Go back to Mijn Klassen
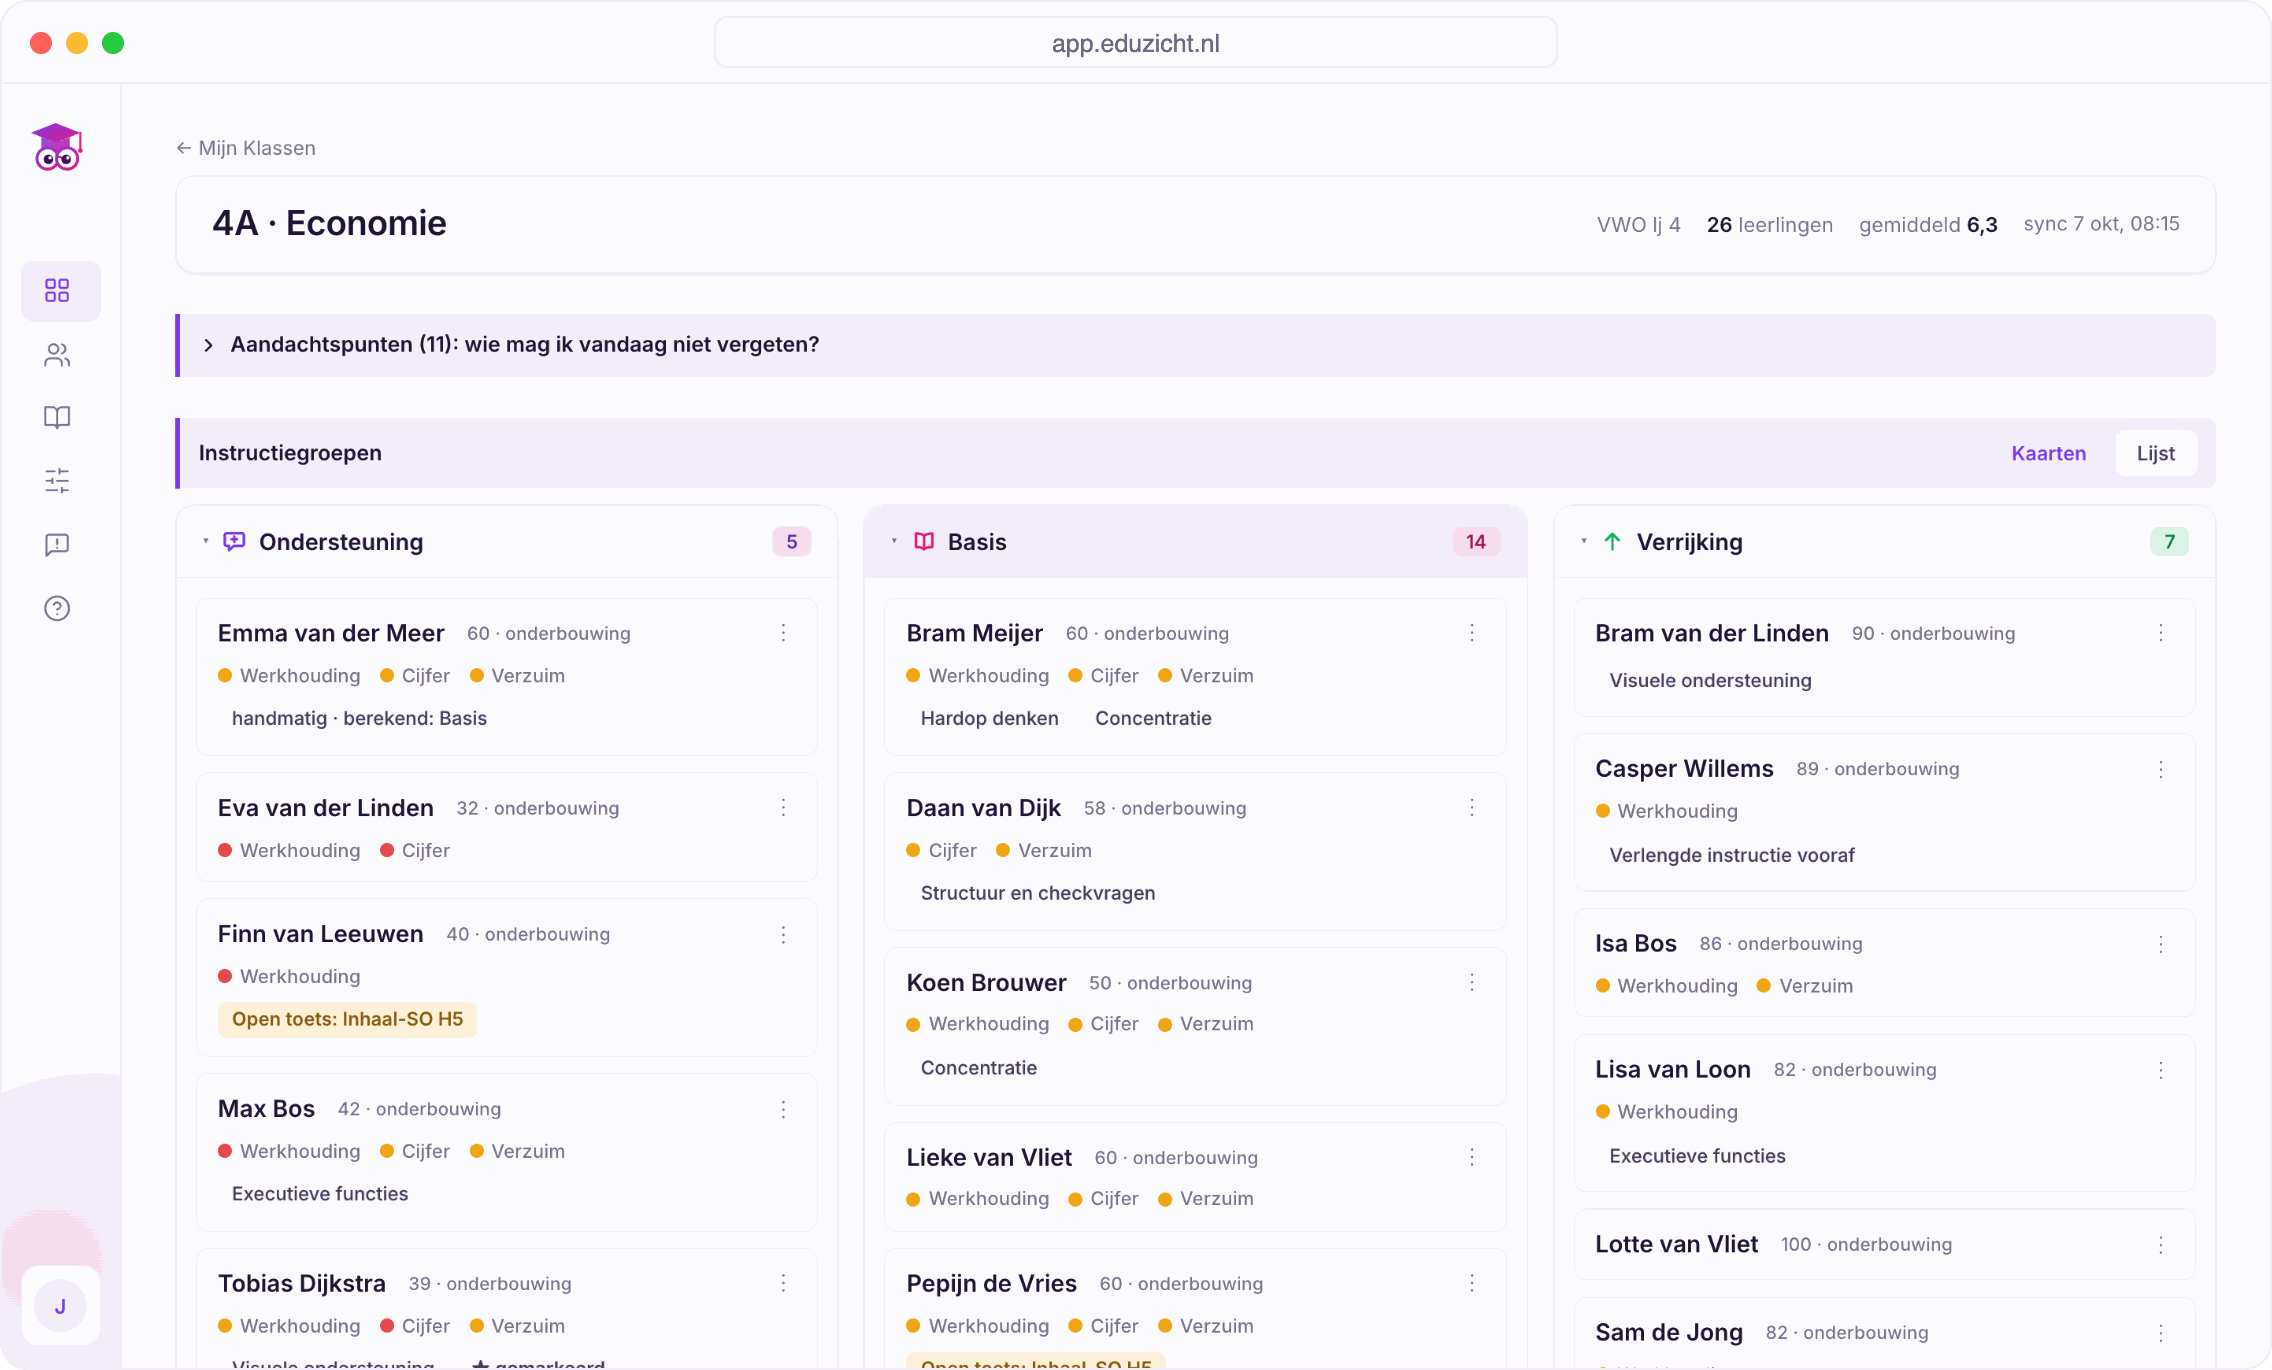This screenshot has height=1370, width=2272. [246, 148]
